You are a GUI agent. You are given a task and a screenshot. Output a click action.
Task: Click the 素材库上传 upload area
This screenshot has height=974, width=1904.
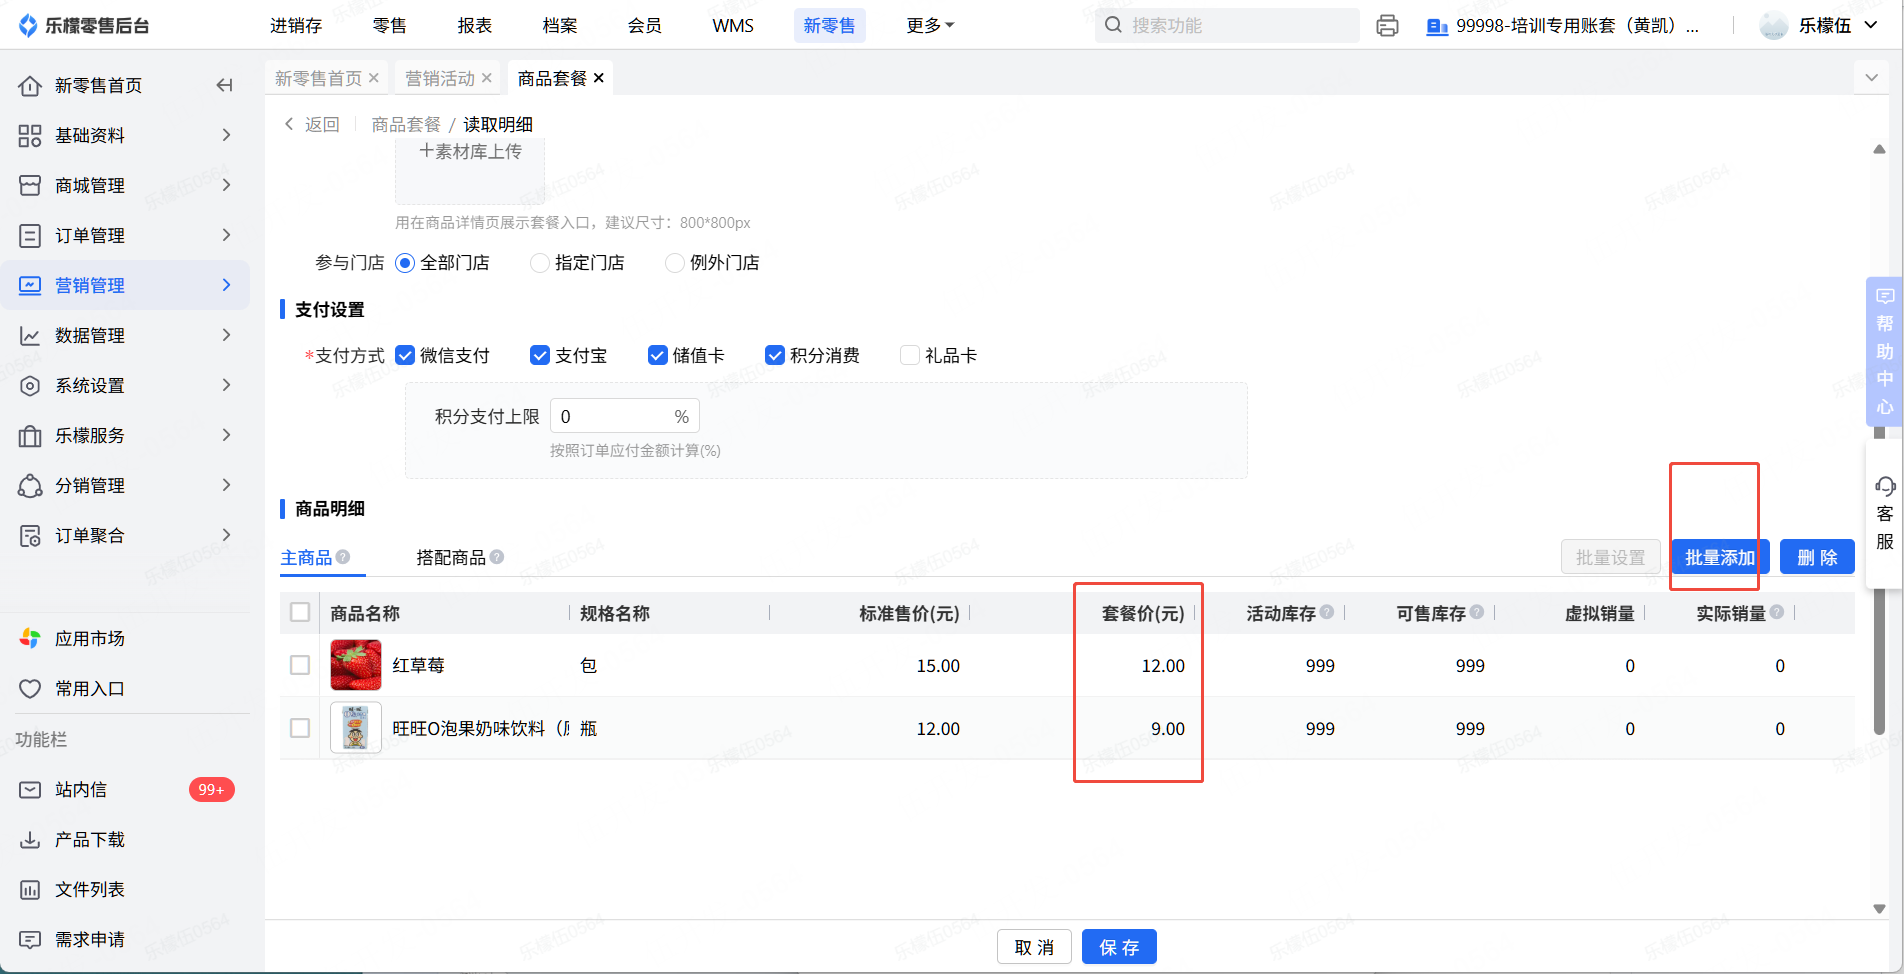(x=470, y=170)
